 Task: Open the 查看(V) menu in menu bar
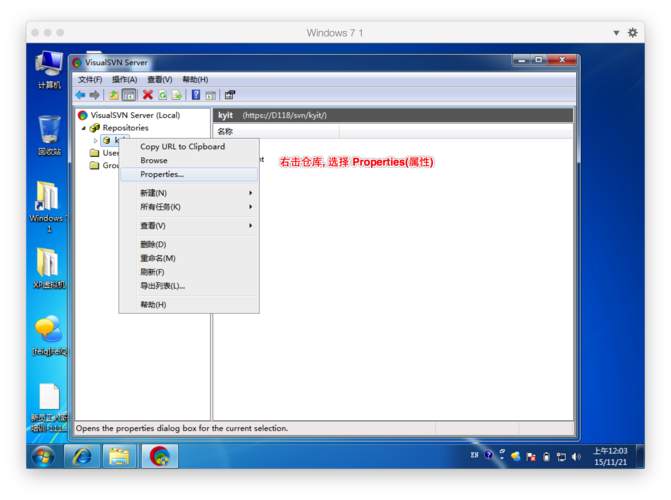(160, 80)
